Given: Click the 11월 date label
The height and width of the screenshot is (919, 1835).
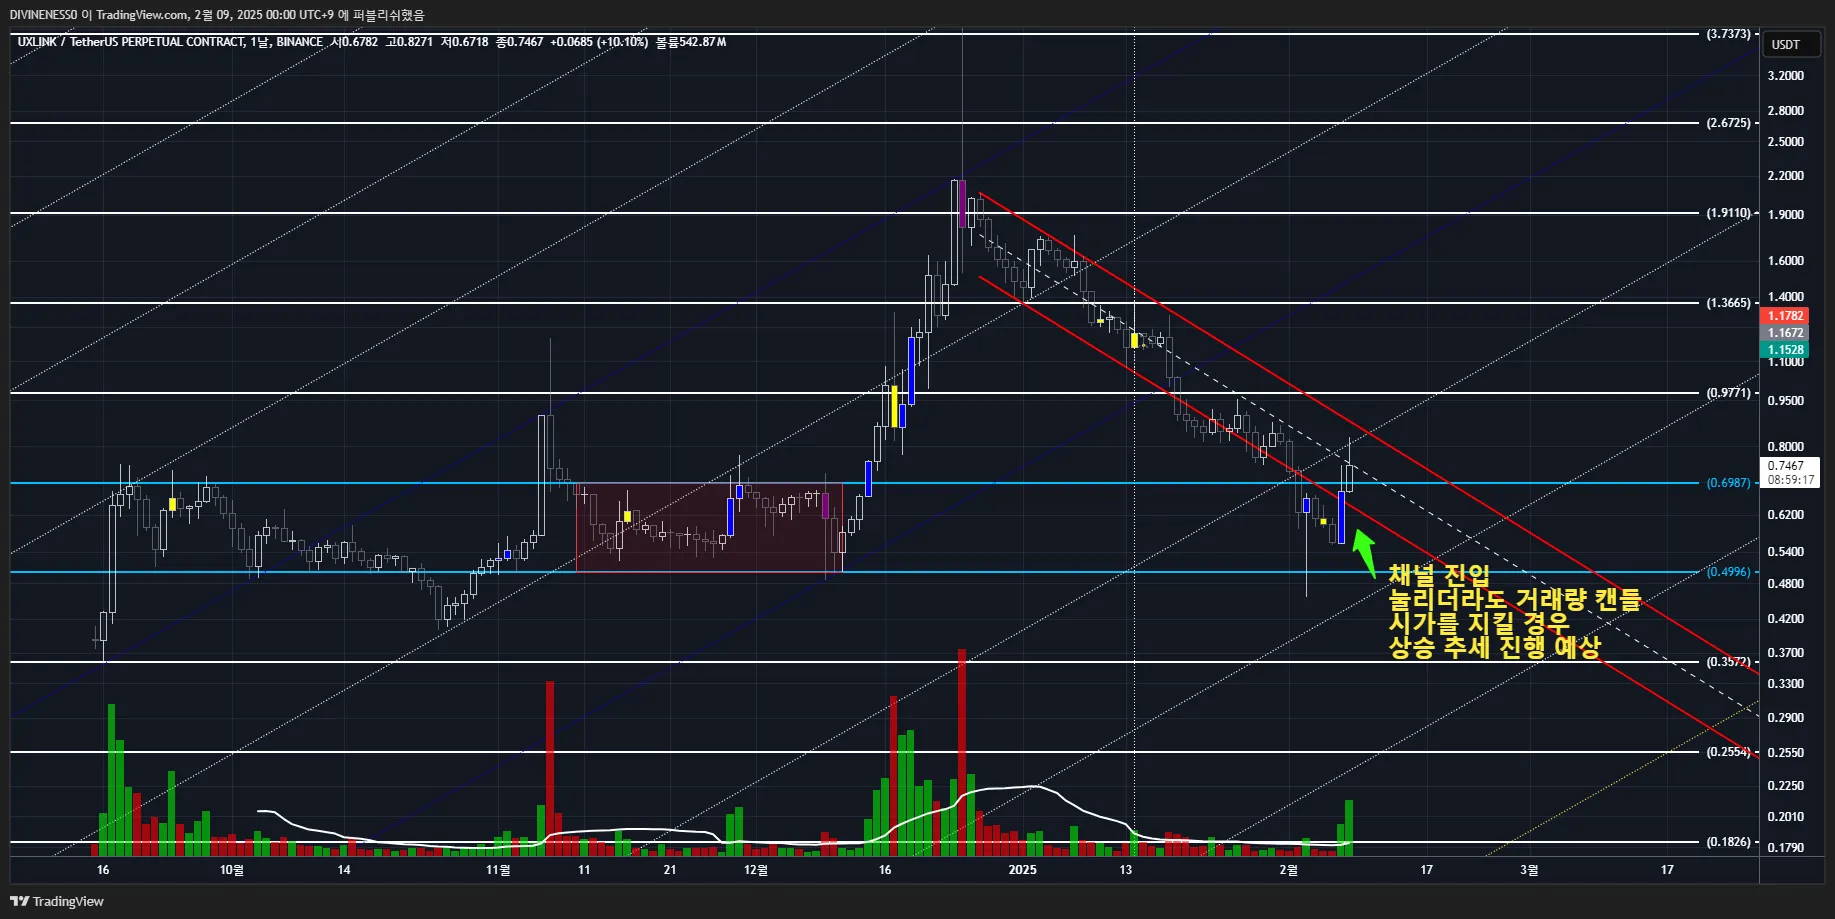Looking at the screenshot, I should [498, 870].
